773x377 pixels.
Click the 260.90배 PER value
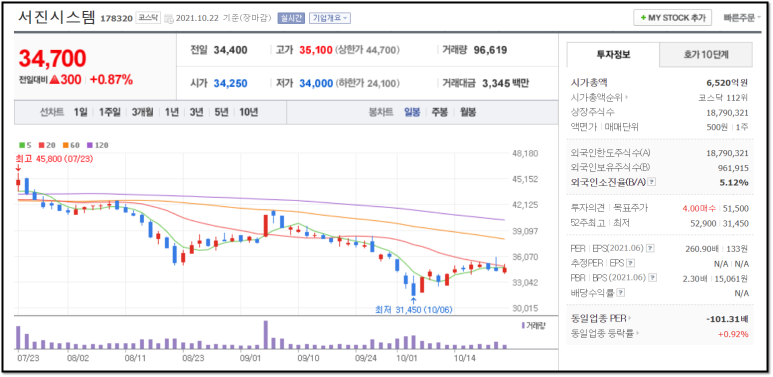tap(702, 248)
